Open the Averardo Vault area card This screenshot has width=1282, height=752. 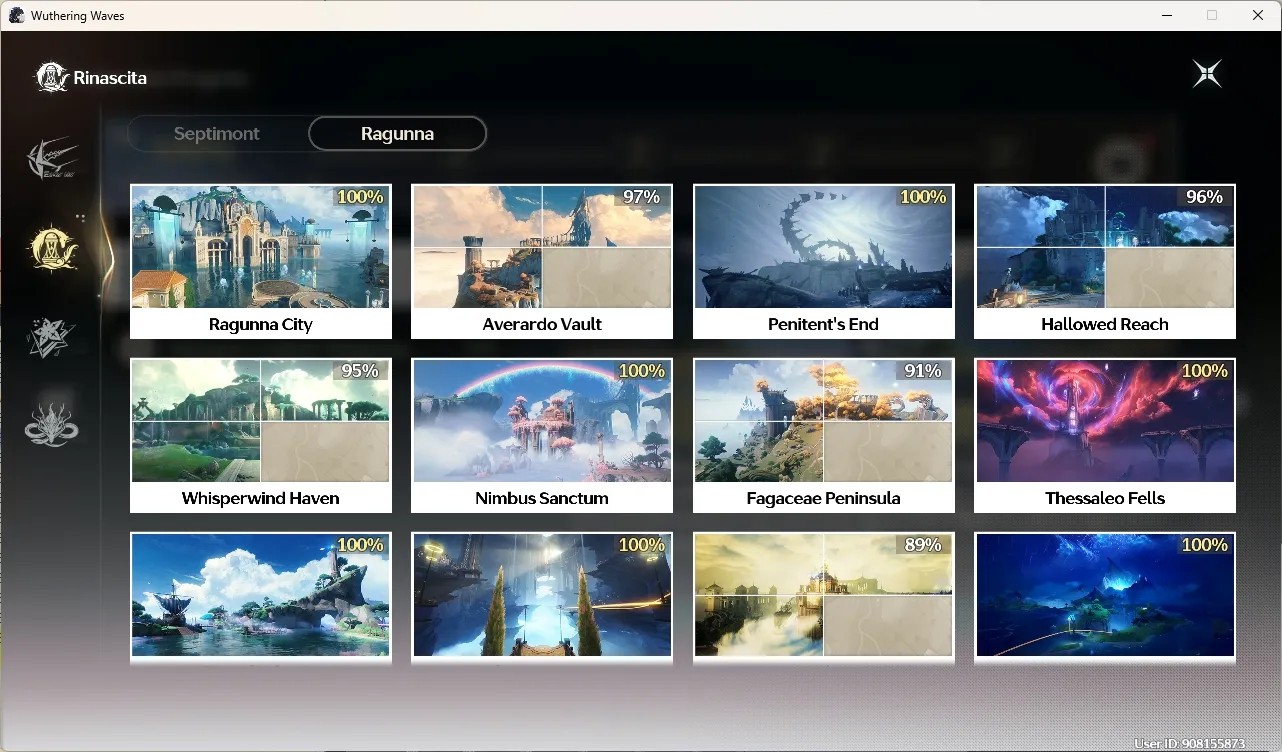[542, 261]
